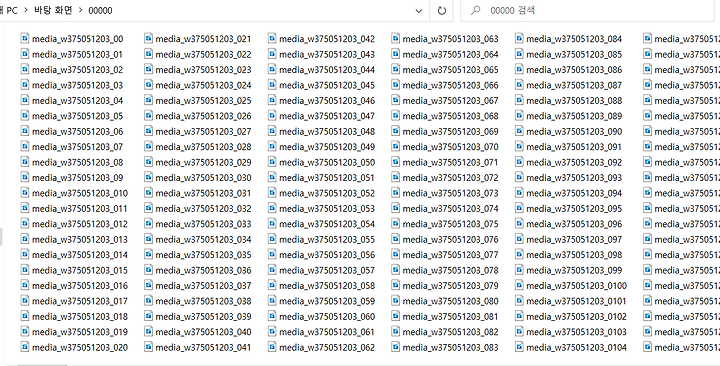Select file name media_w375051203_09
Image resolution: width=720 pixels, height=366 pixels.
[x=78, y=178]
